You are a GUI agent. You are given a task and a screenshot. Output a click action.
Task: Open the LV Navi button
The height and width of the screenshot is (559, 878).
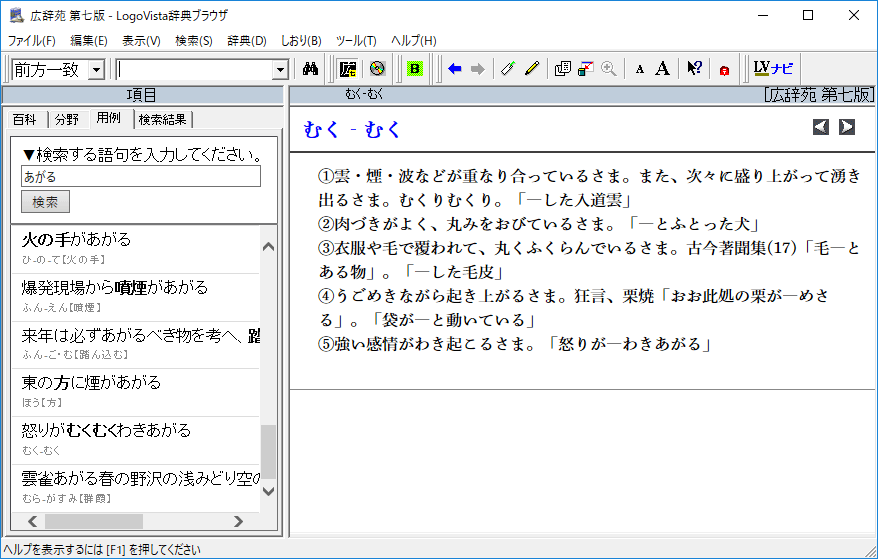tap(773, 69)
